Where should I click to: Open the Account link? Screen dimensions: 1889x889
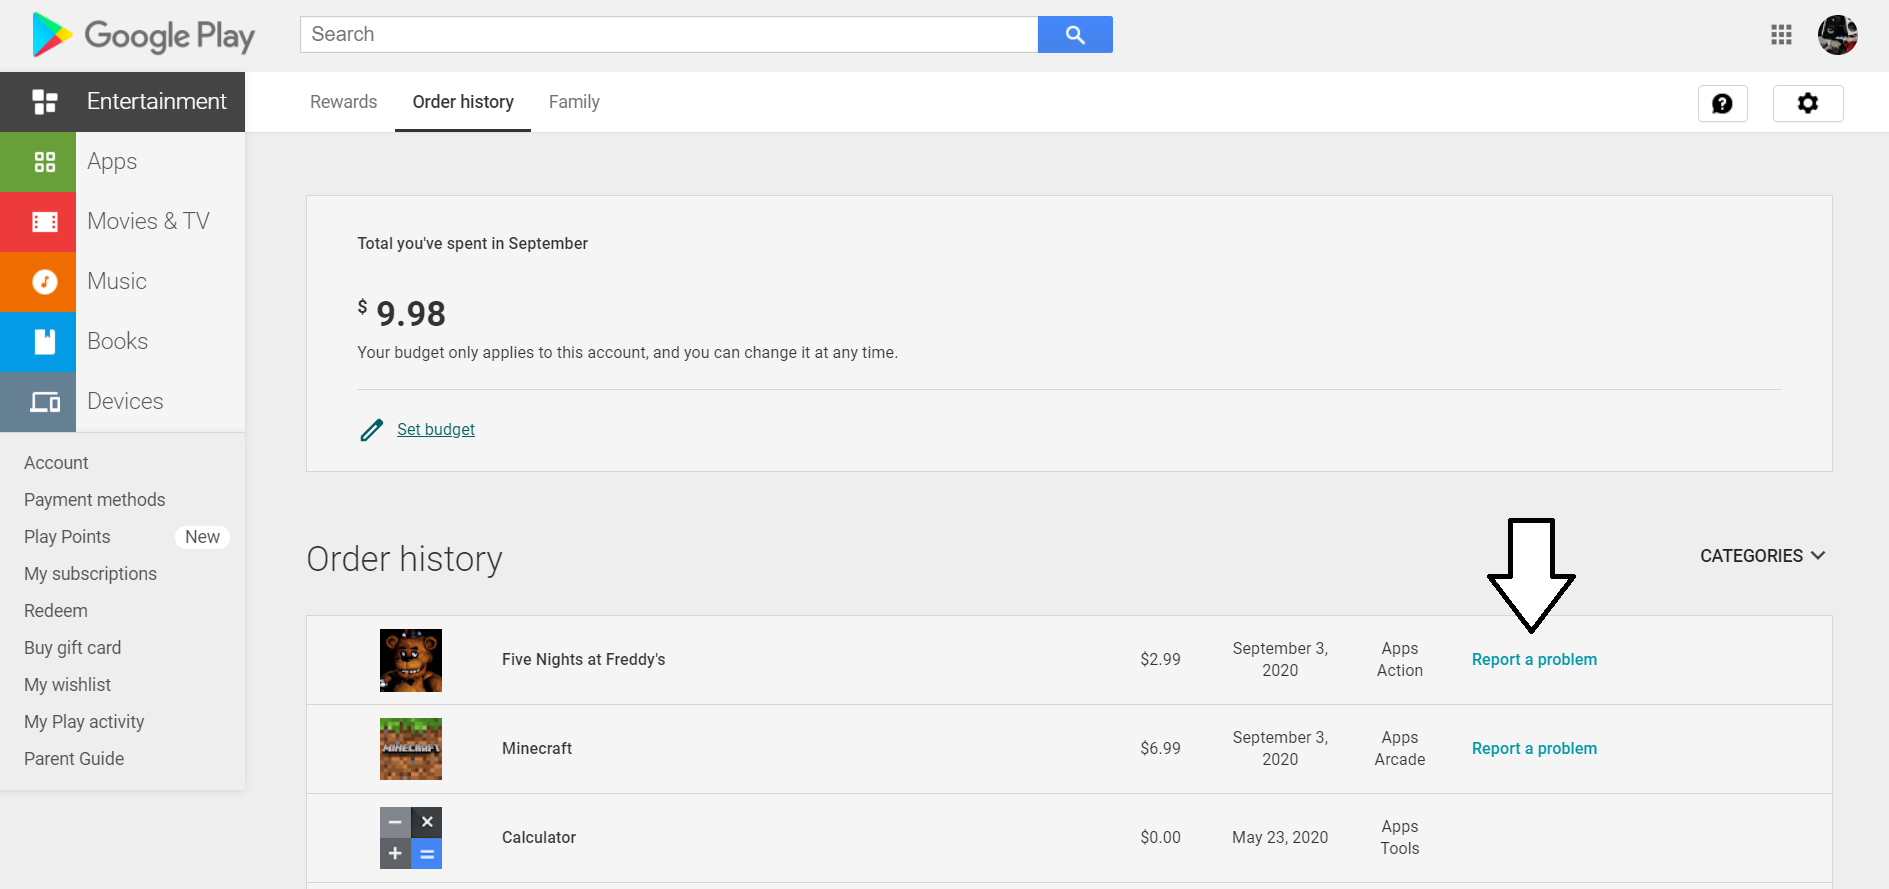pyautogui.click(x=56, y=463)
